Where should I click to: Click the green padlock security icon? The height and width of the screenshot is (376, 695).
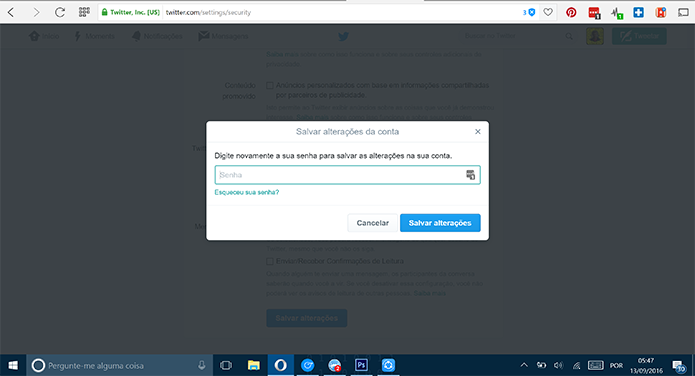[x=105, y=12]
